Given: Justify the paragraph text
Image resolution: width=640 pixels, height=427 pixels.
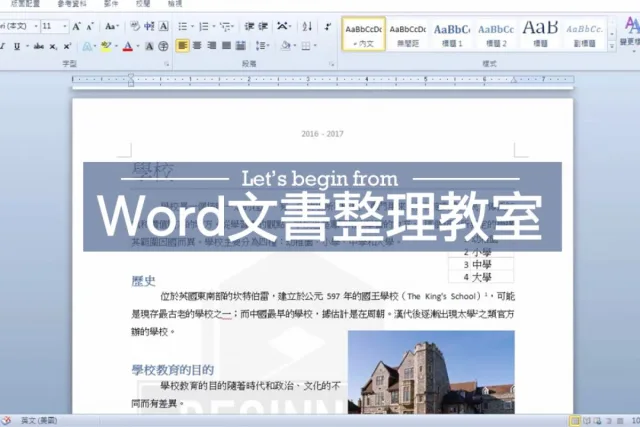Looking at the screenshot, I should click(226, 46).
